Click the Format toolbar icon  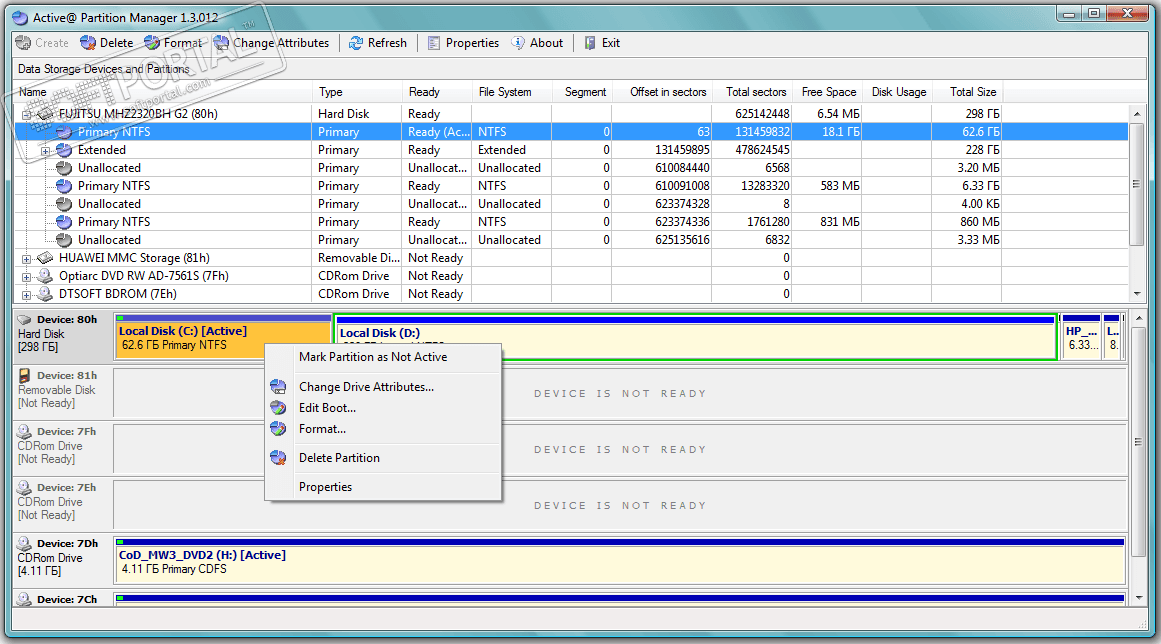pyautogui.click(x=152, y=43)
